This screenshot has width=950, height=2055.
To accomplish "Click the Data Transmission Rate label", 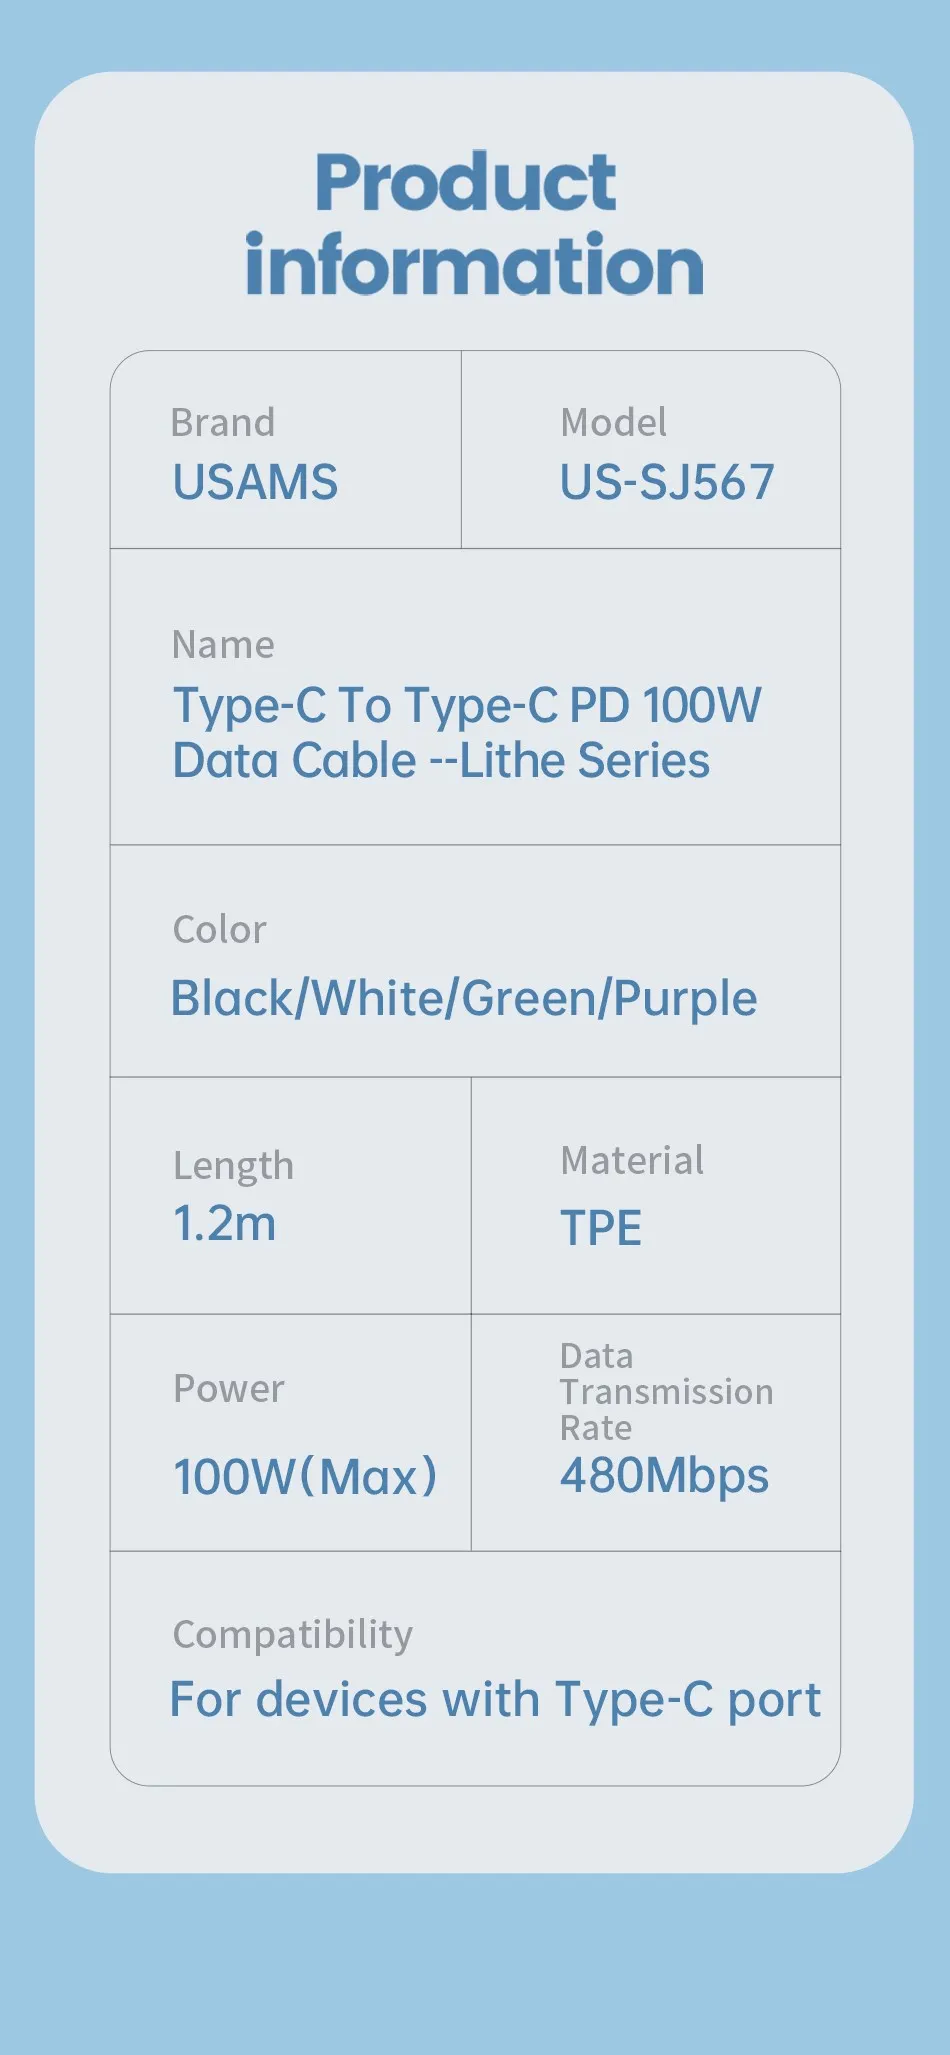I will pyautogui.click(x=666, y=1392).
